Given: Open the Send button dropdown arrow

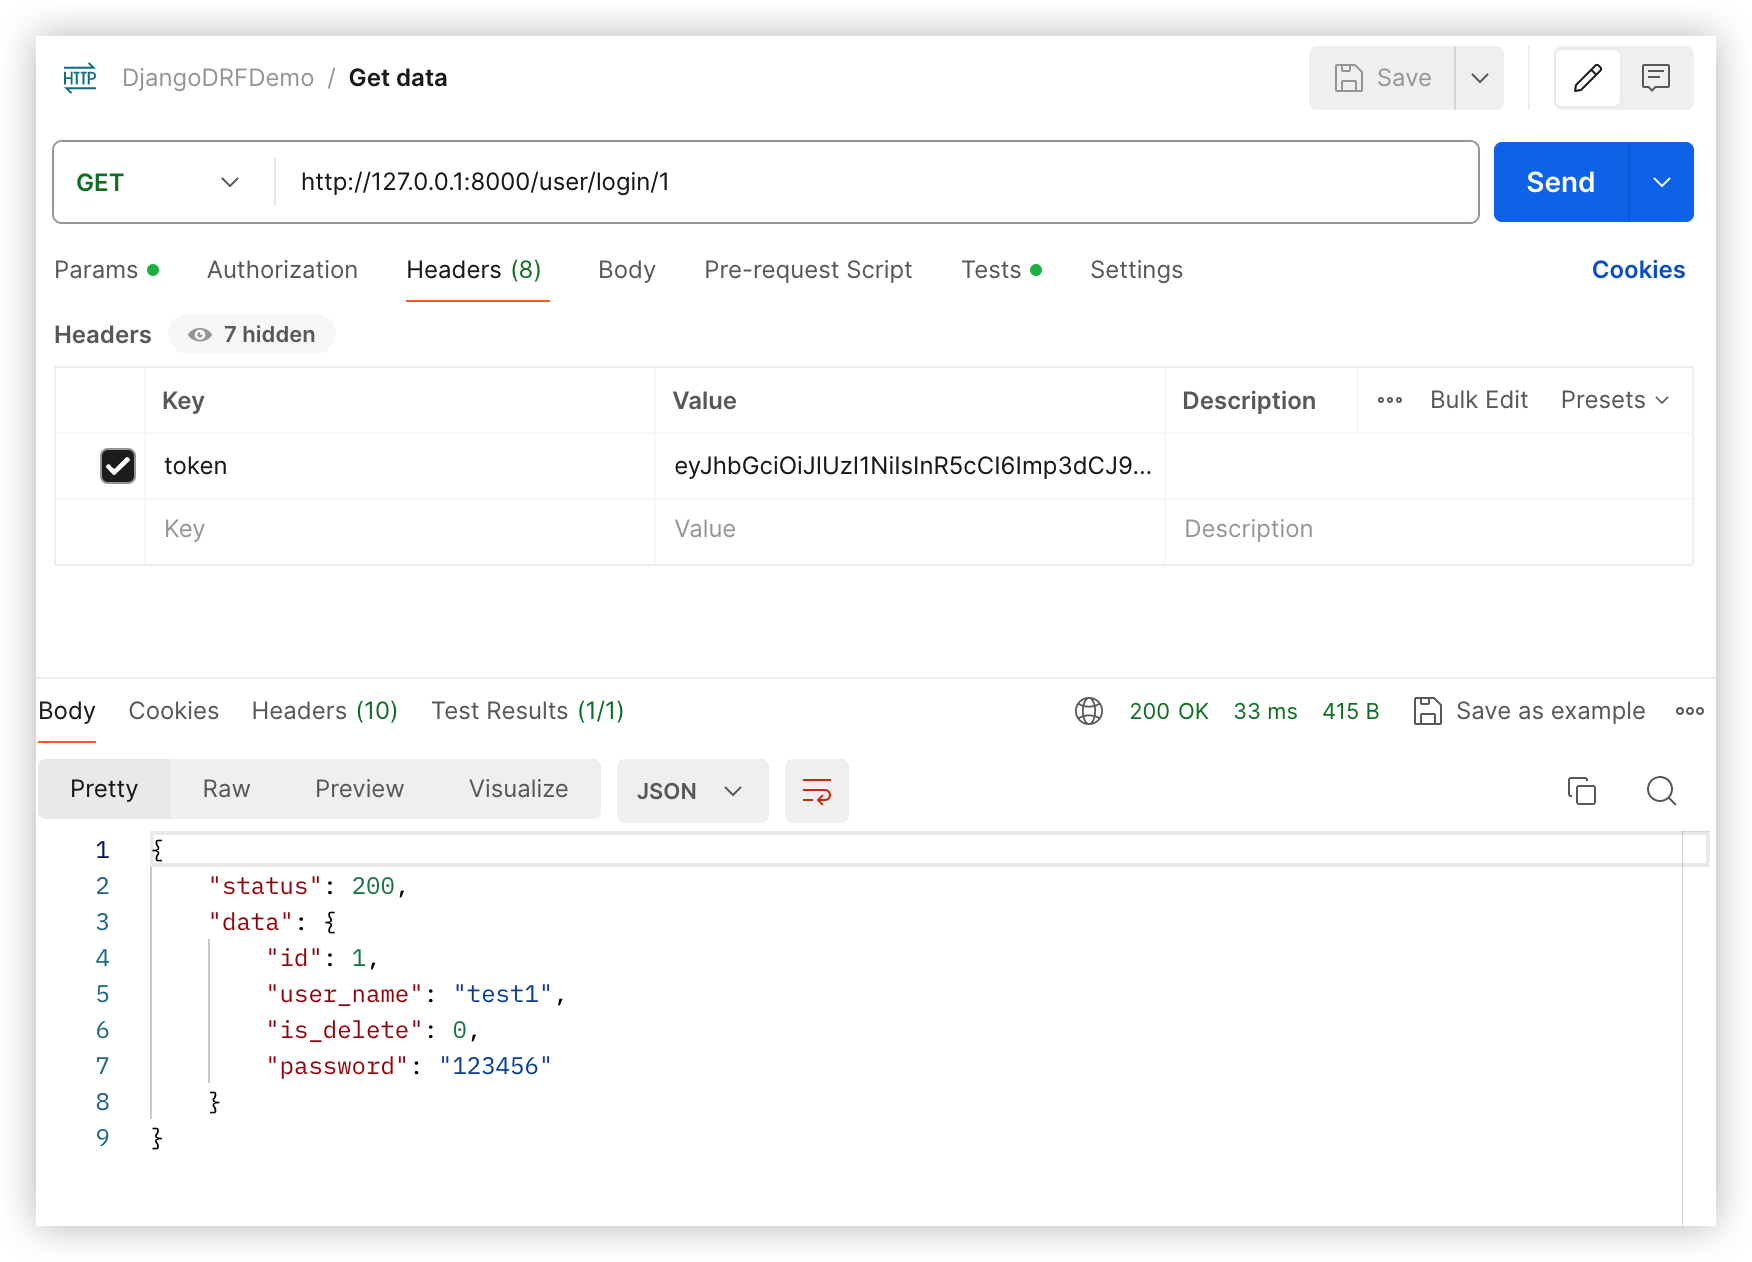Looking at the screenshot, I should pos(1661,182).
